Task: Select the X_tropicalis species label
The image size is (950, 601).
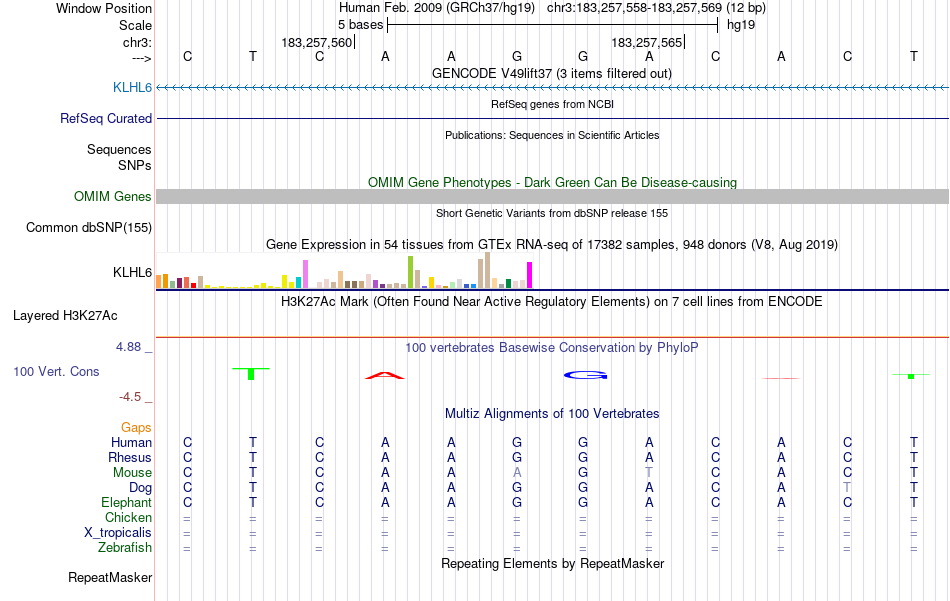Action: [118, 533]
